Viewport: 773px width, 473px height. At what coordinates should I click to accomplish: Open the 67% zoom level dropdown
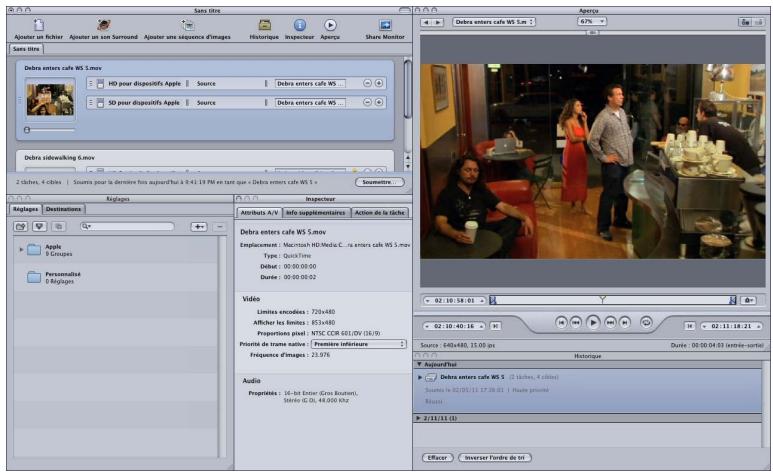pyautogui.click(x=591, y=21)
